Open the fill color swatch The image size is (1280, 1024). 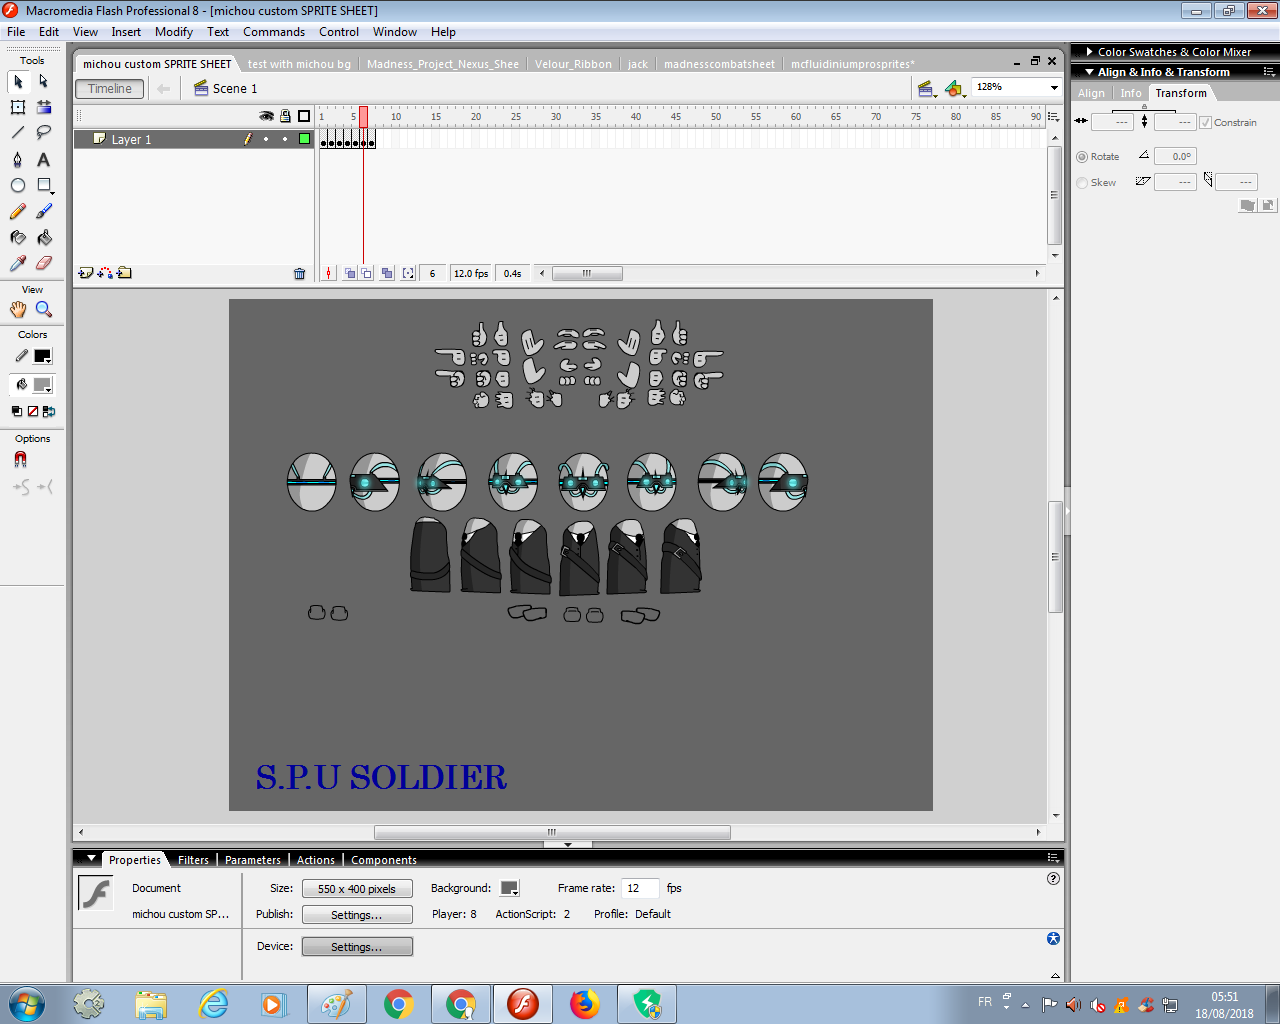coord(43,385)
